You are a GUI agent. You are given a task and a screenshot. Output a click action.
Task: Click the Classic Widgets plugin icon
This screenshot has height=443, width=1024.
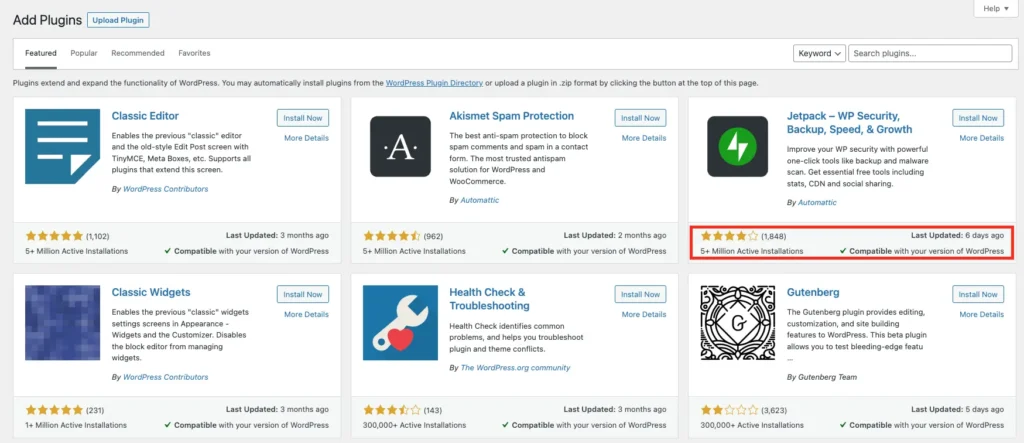[62, 323]
